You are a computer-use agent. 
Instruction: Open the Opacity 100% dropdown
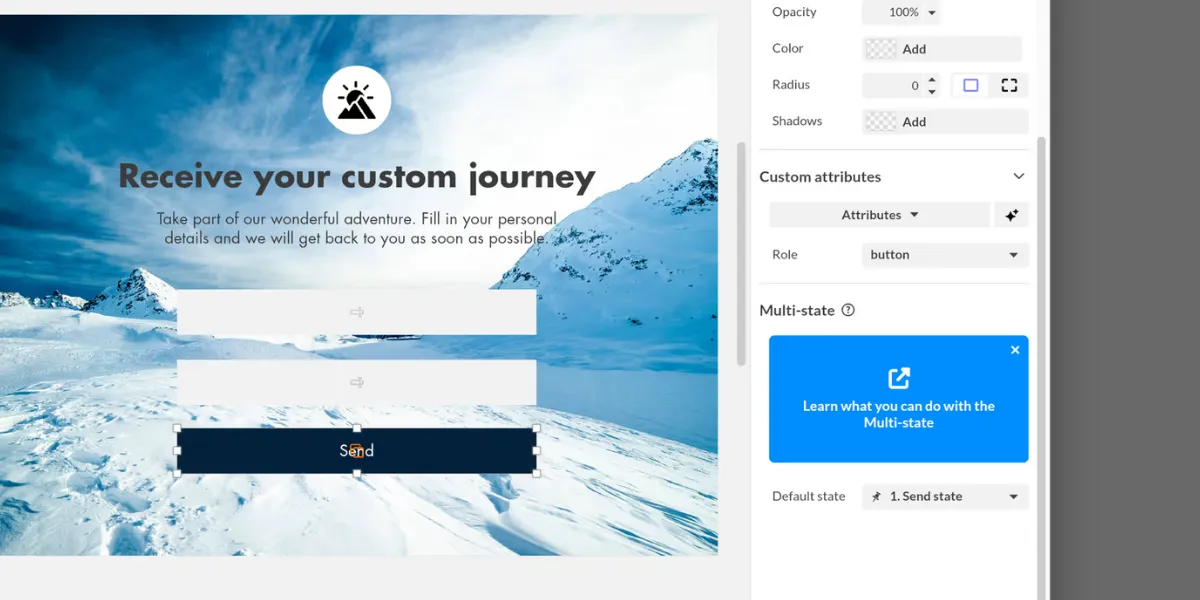pyautogui.click(x=902, y=12)
